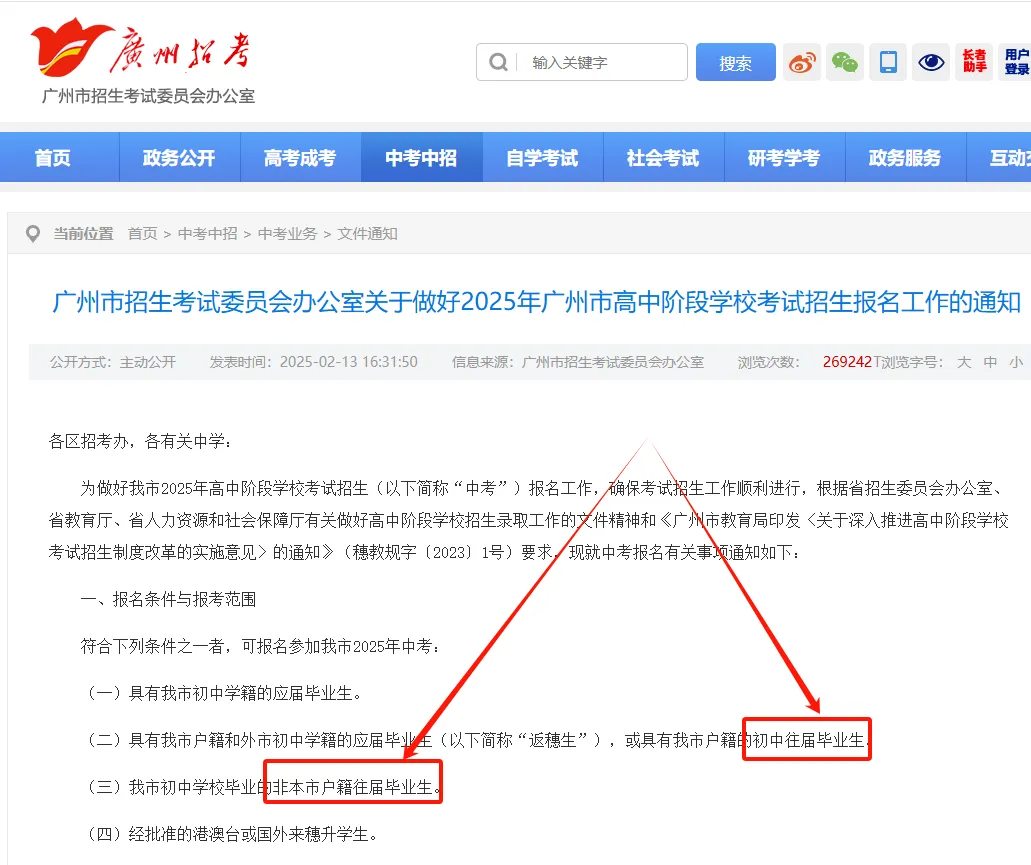Open the 政务公开 navigation tab
1031x865 pixels.
180,158
